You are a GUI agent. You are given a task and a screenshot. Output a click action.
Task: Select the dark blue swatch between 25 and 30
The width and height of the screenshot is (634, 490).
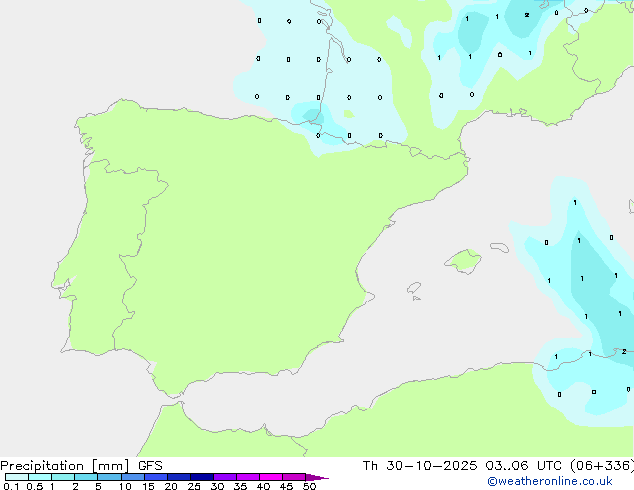202,477
